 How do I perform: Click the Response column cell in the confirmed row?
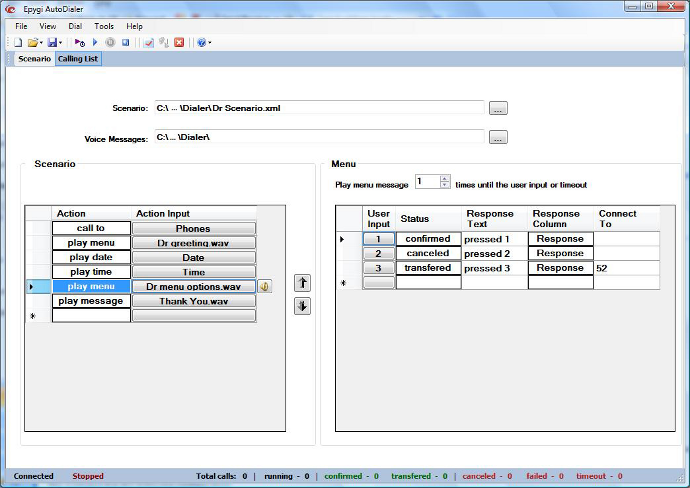(x=560, y=238)
